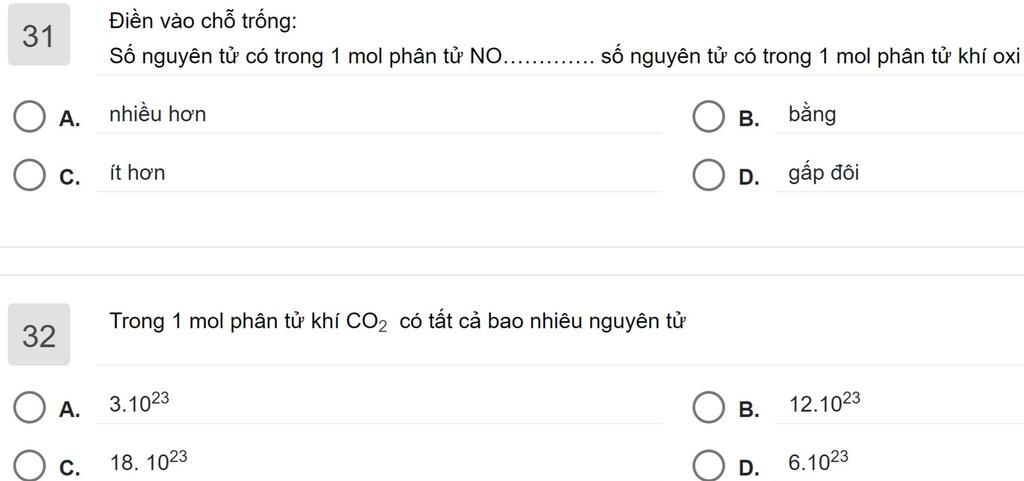
Task: Choose the answer text '6.10^23'
Action: (x=818, y=461)
